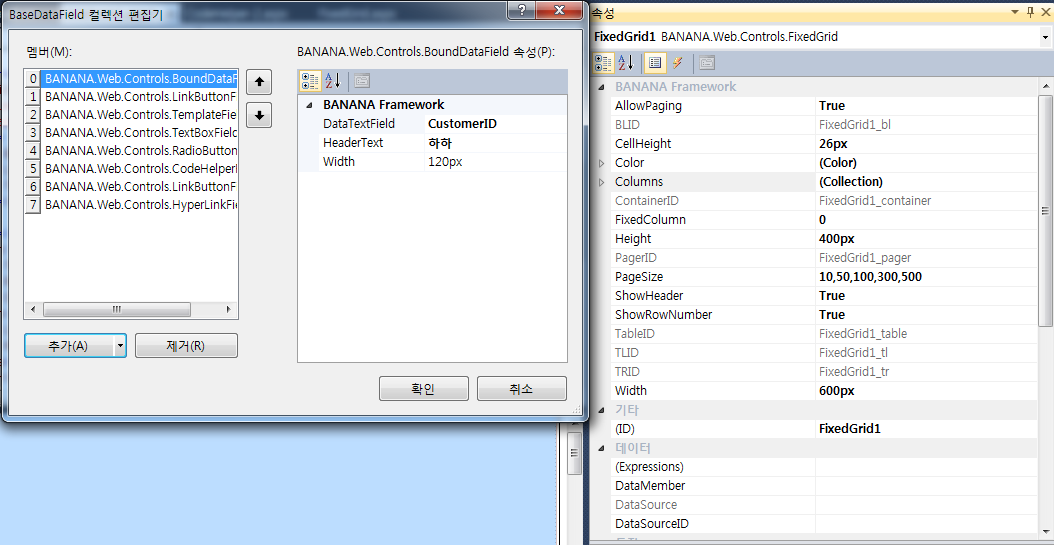1054x545 pixels.
Task: Collapse BANANA Framework category in dialog grid
Action: (x=309, y=106)
